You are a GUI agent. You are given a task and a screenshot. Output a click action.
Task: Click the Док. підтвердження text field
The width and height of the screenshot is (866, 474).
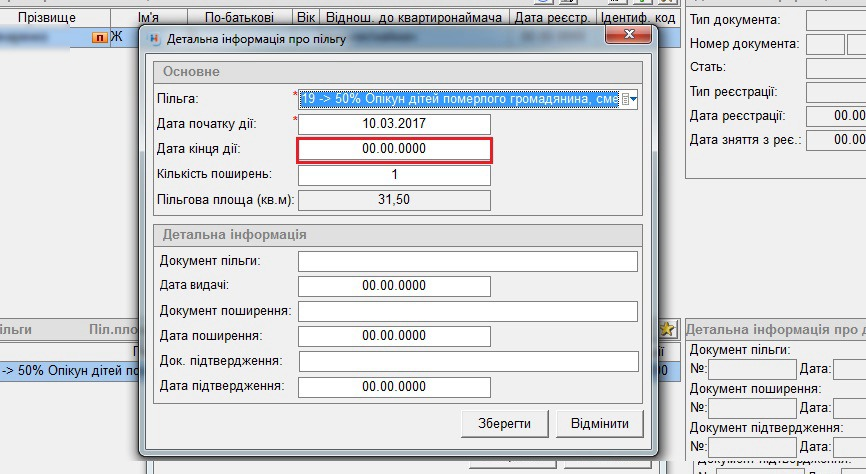point(467,361)
